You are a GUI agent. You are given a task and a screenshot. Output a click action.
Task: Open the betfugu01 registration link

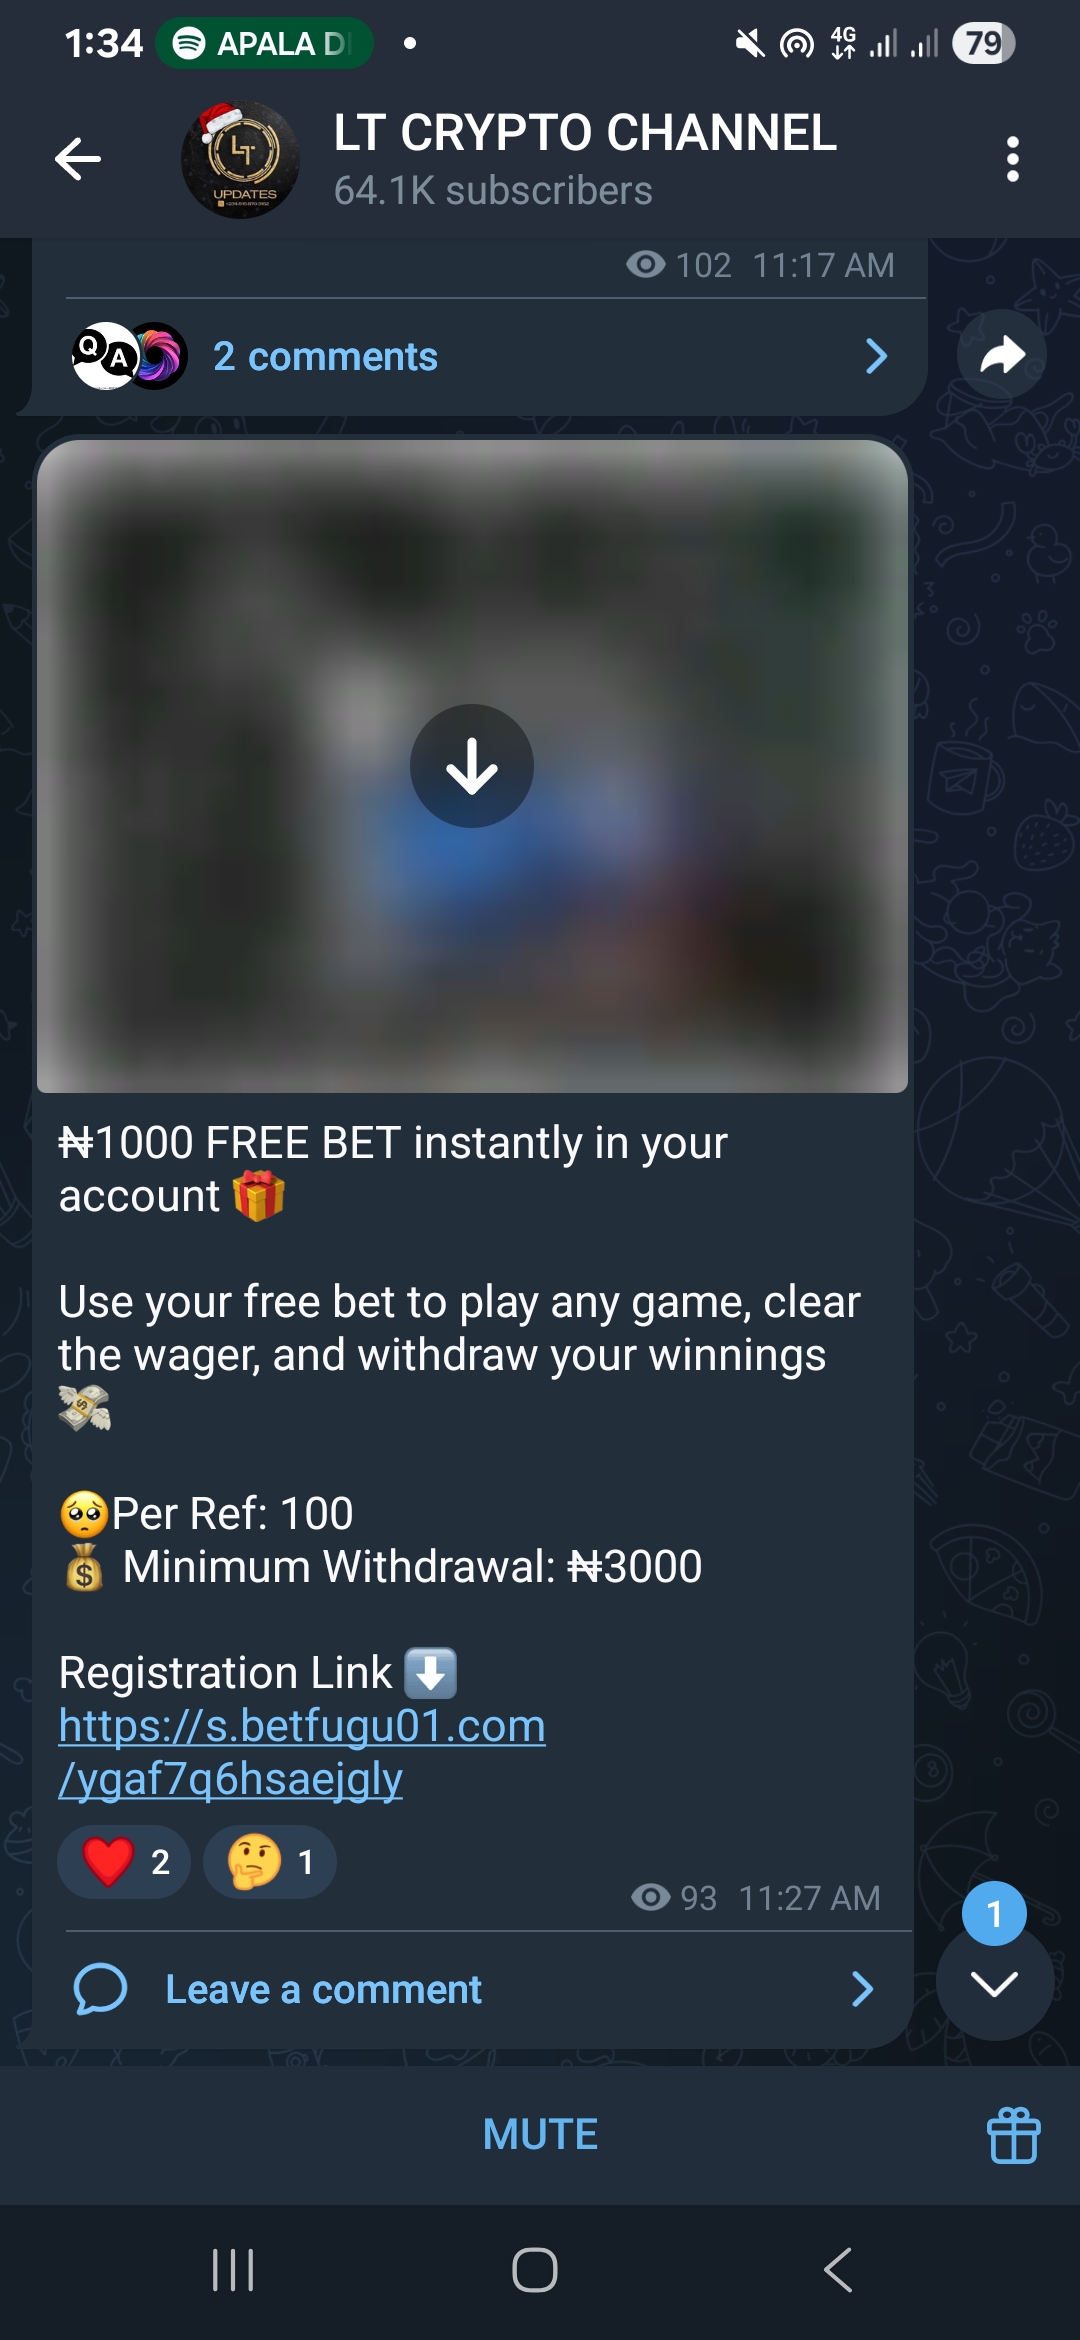[x=302, y=1752]
